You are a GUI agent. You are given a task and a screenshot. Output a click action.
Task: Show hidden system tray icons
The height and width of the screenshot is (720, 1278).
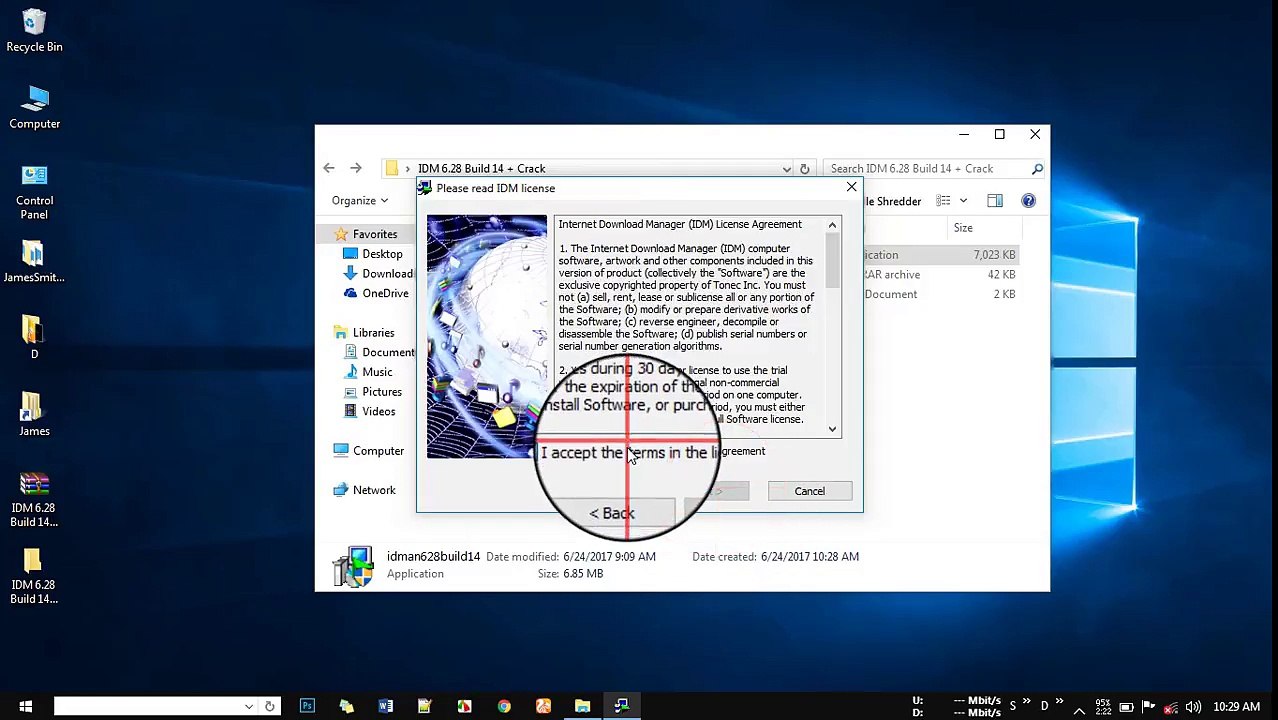pos(1080,709)
